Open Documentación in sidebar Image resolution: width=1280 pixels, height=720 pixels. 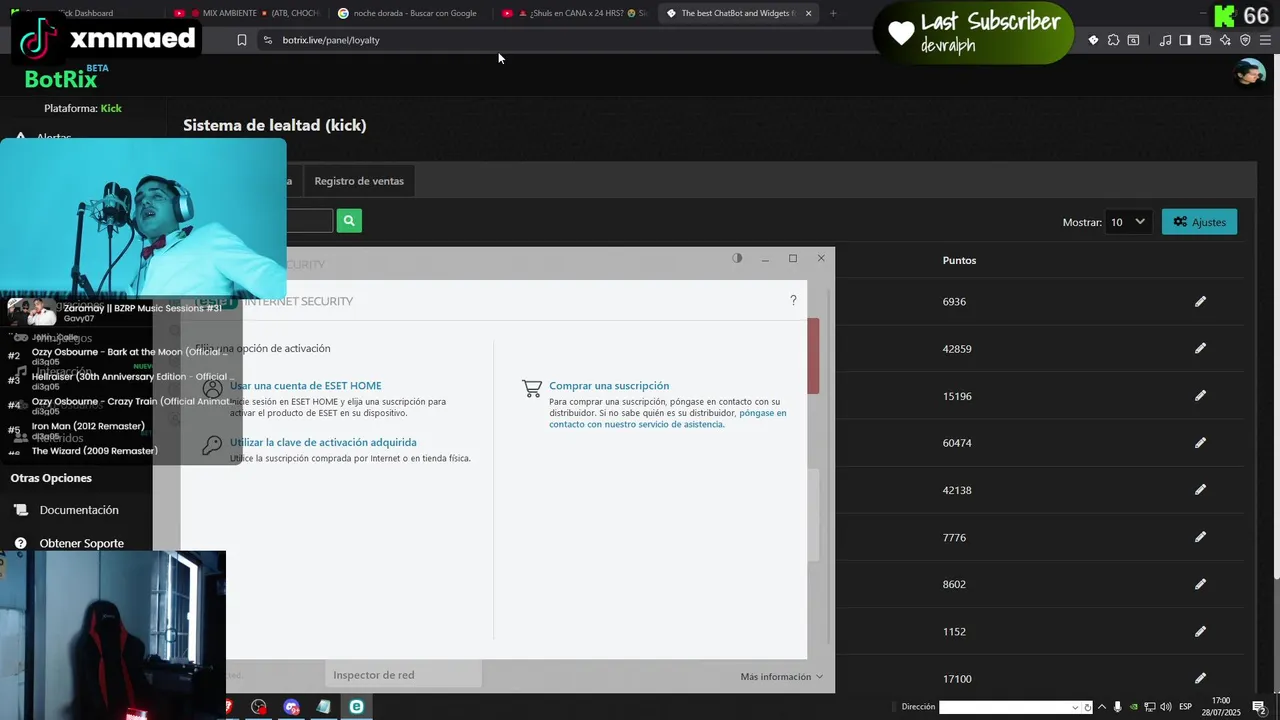(x=79, y=510)
